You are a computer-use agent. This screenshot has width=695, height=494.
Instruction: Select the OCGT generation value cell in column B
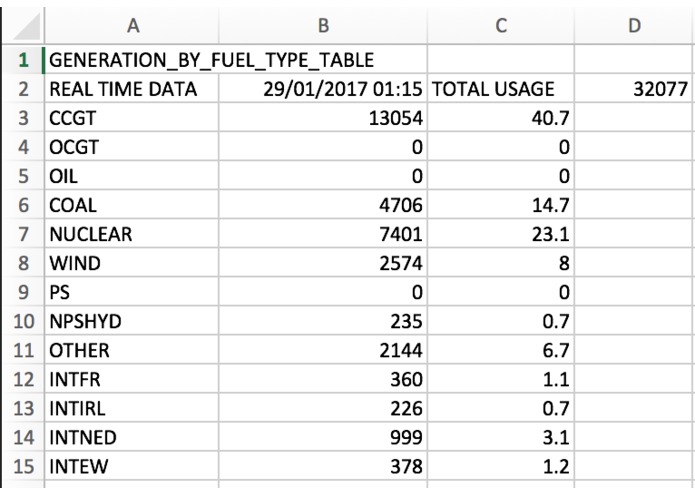(323, 147)
